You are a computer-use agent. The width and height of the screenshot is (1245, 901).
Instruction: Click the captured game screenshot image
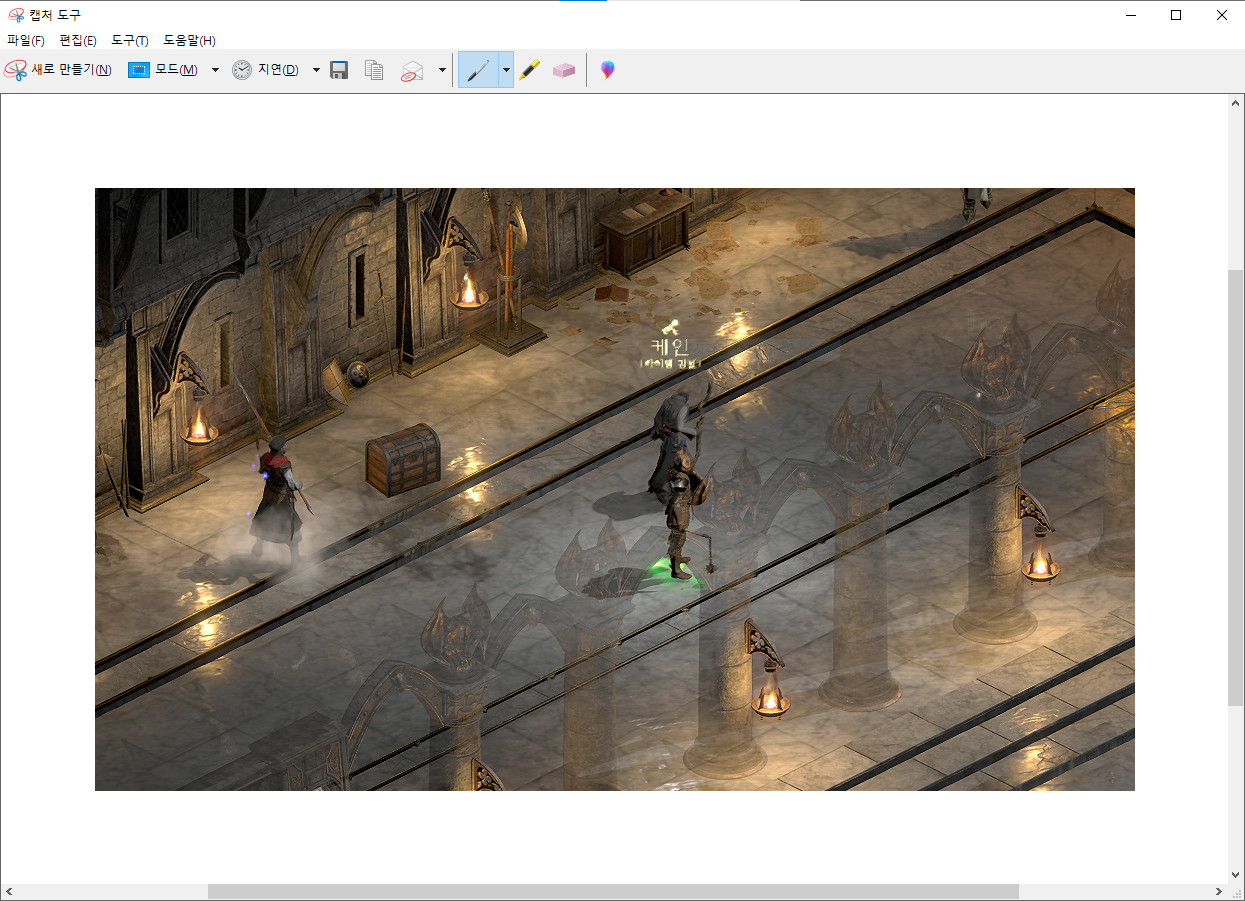615,489
